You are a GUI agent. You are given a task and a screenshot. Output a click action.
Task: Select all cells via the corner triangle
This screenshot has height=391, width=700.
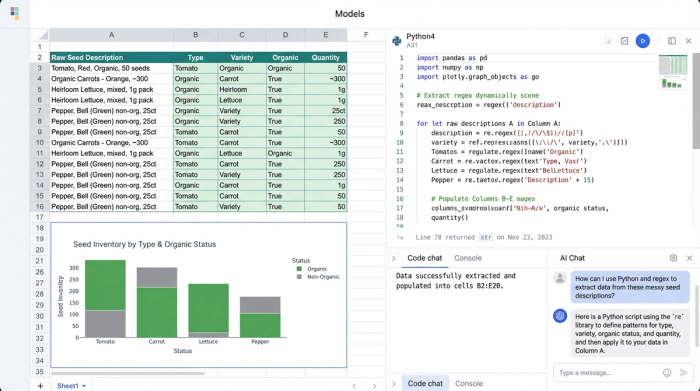tap(43, 35)
